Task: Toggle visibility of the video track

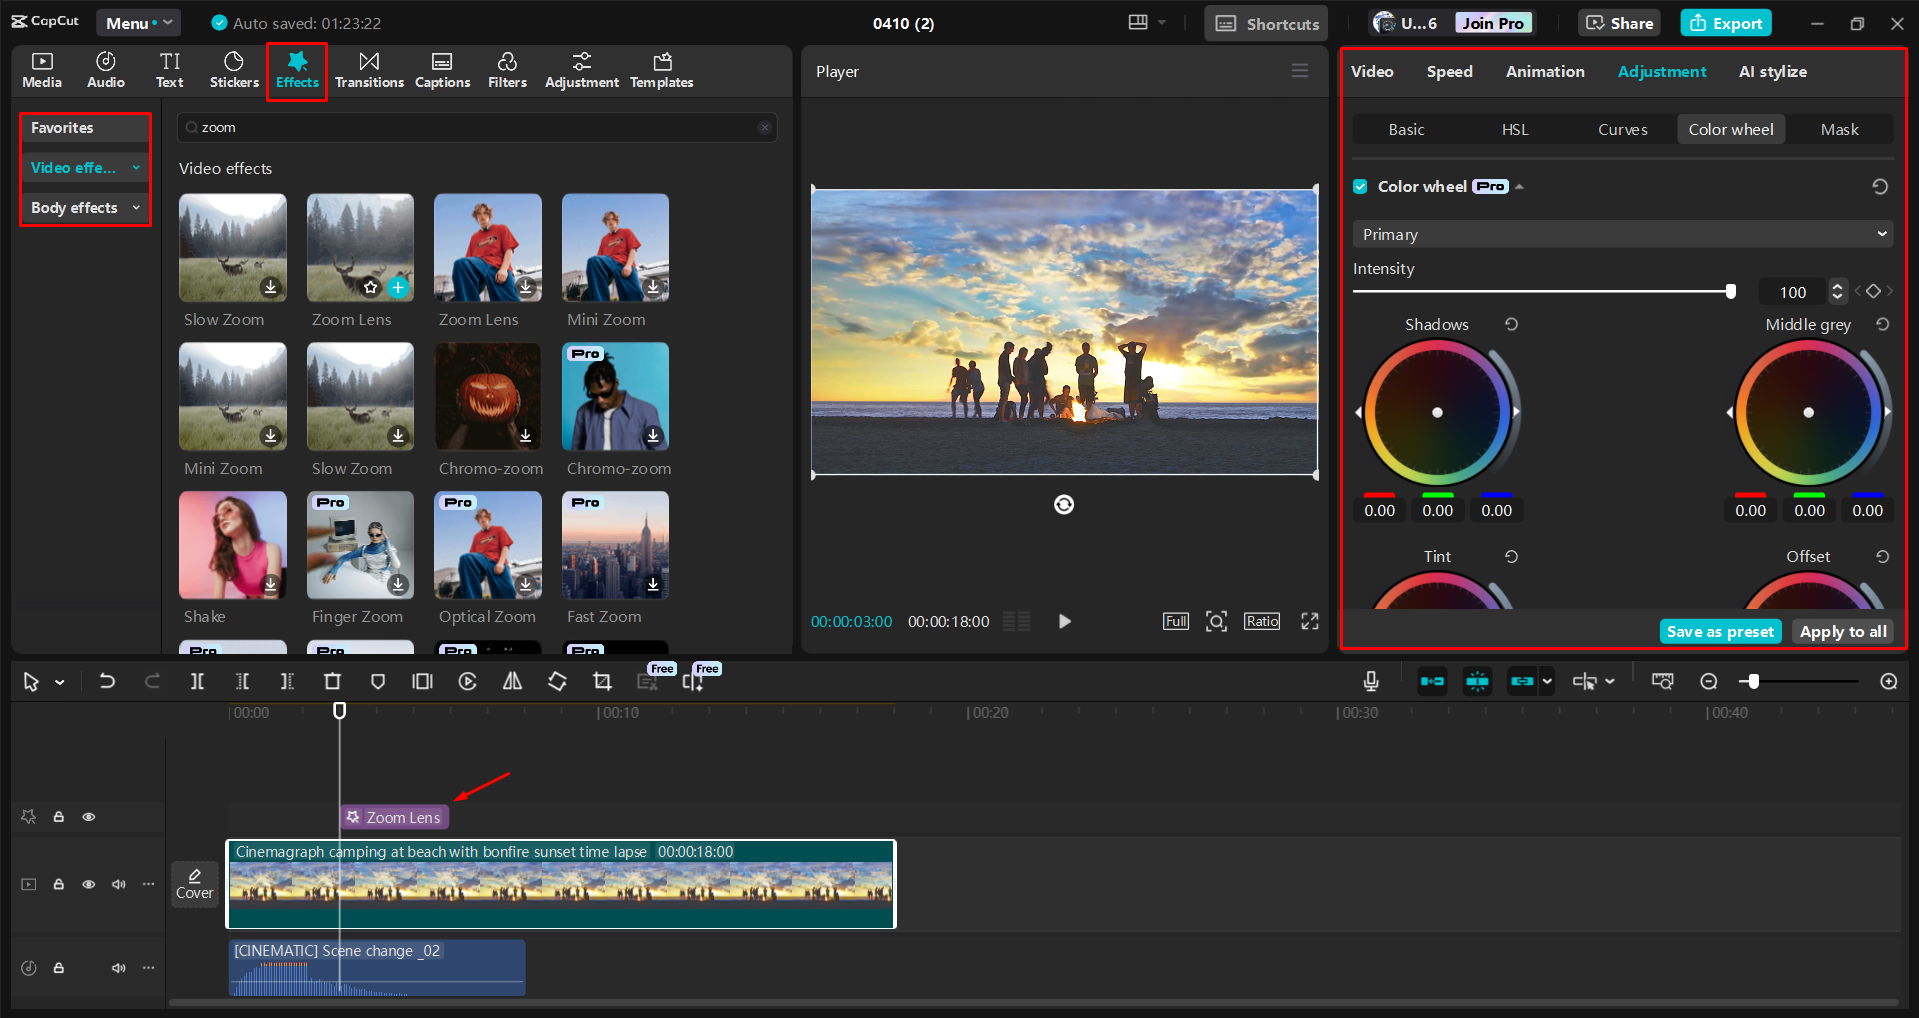Action: (x=88, y=884)
